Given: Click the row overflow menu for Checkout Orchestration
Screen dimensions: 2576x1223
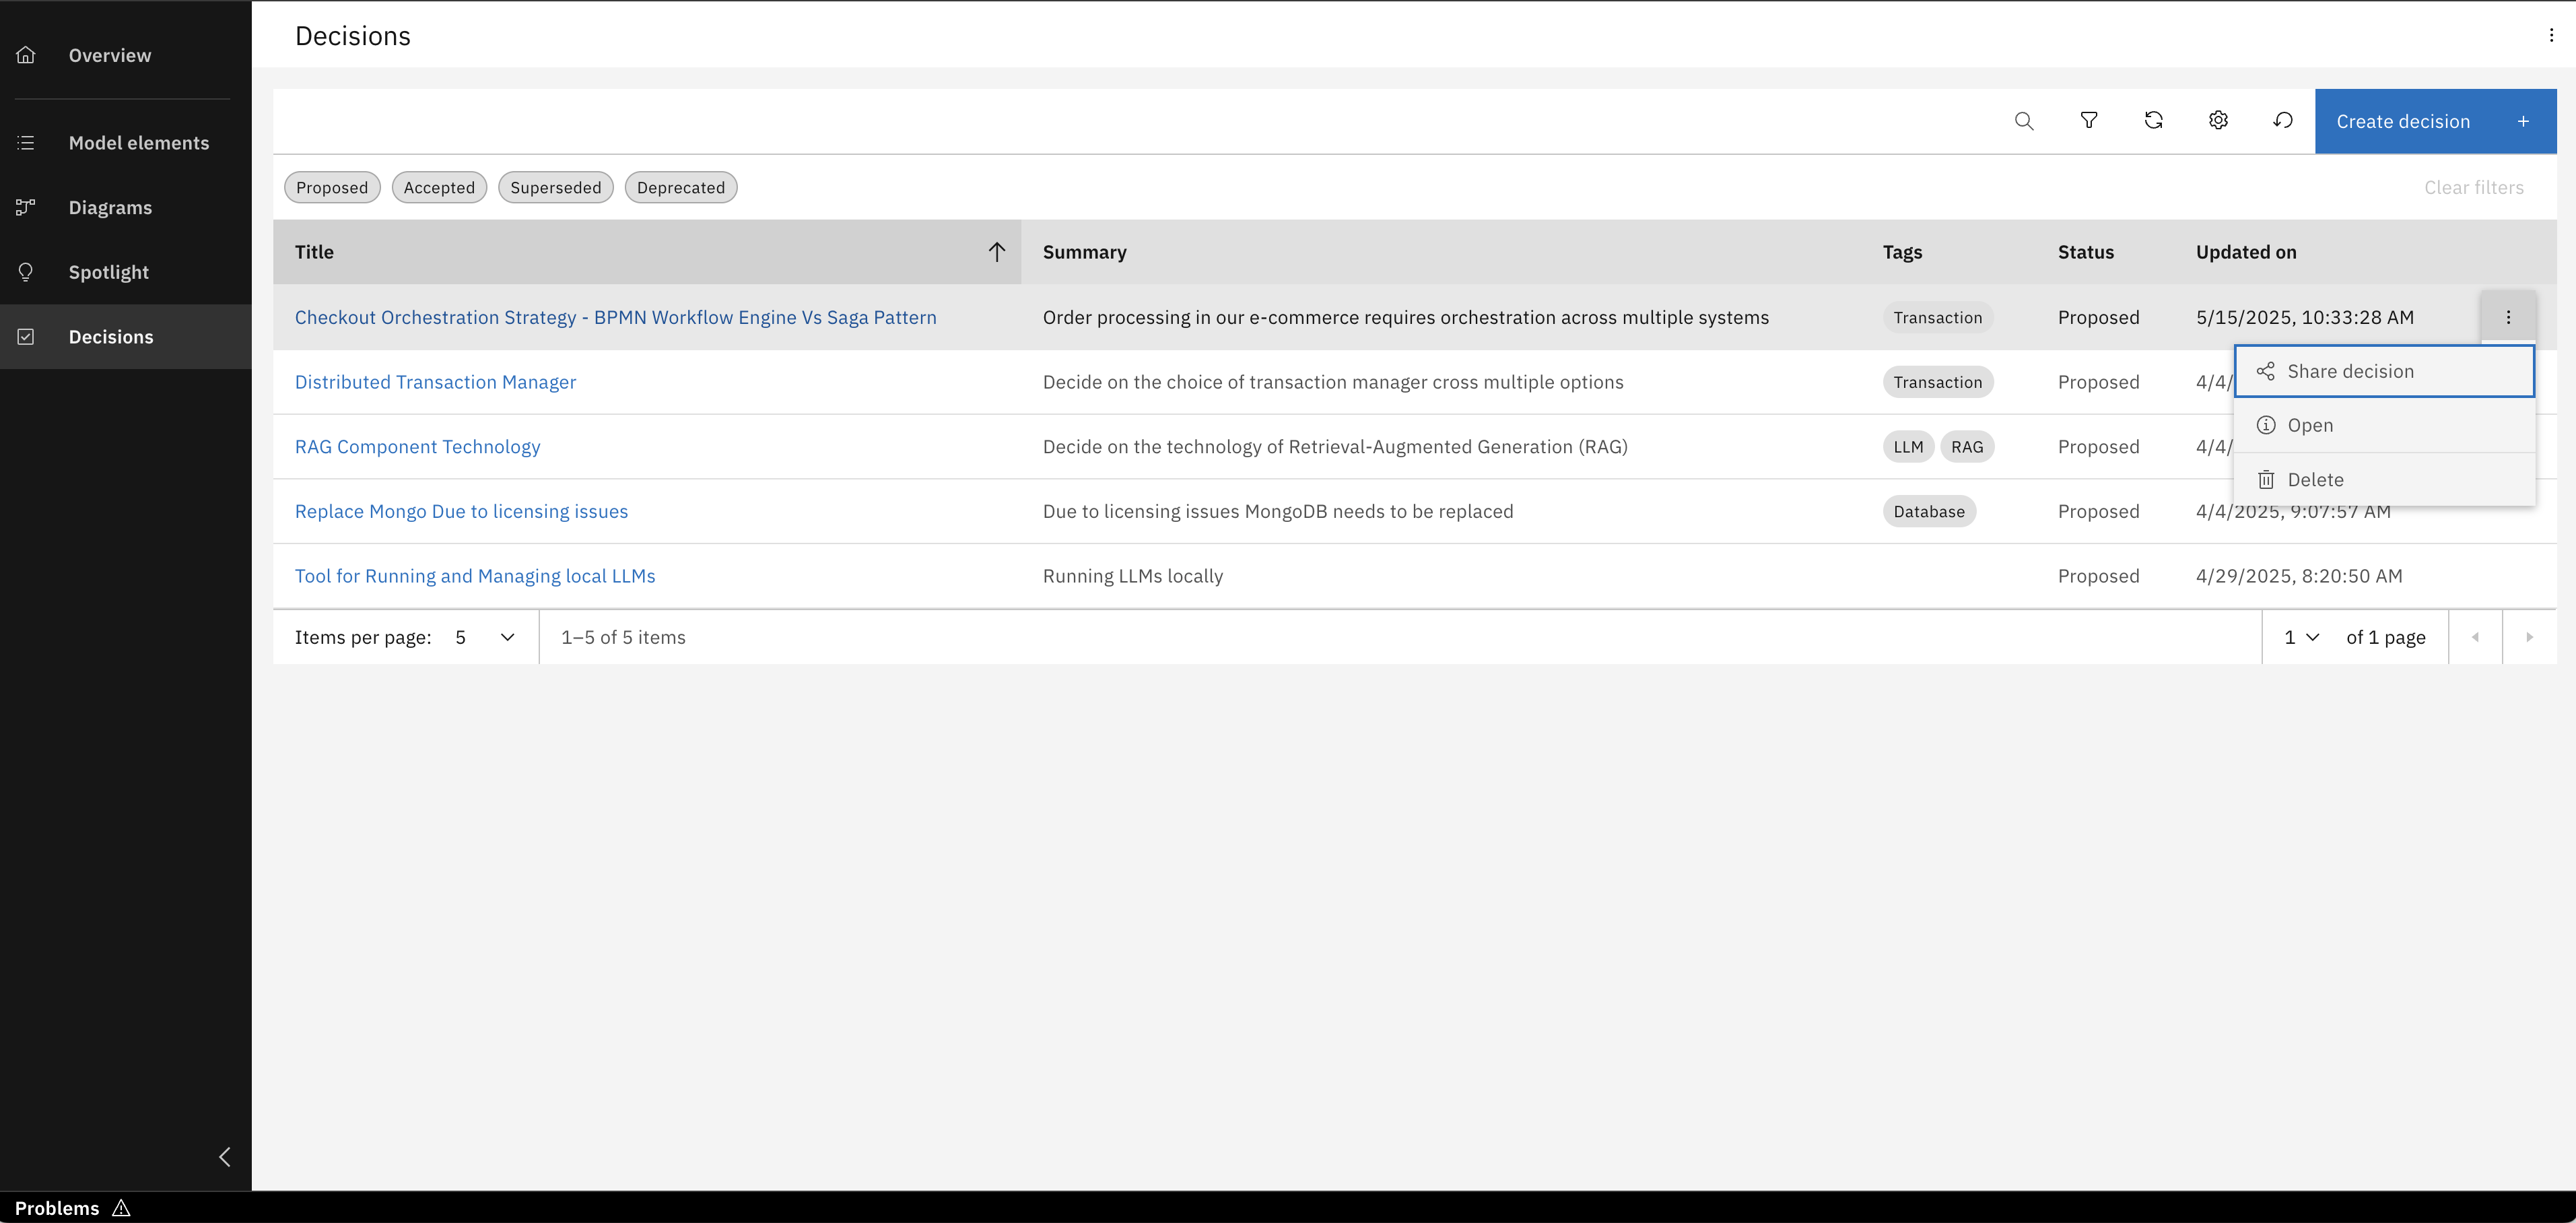Looking at the screenshot, I should coord(2508,317).
